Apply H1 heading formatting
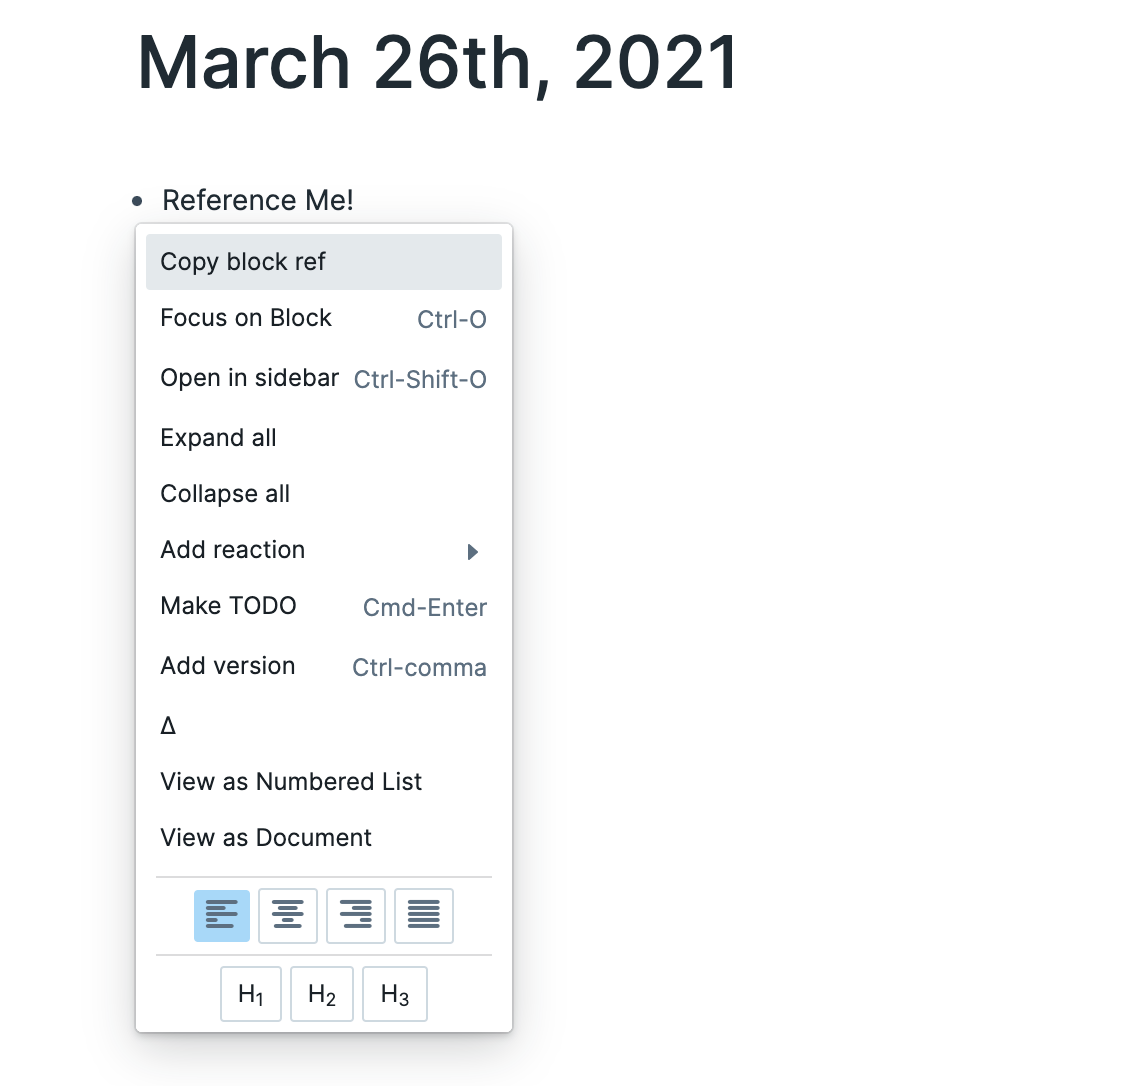1126x1086 pixels. click(250, 993)
